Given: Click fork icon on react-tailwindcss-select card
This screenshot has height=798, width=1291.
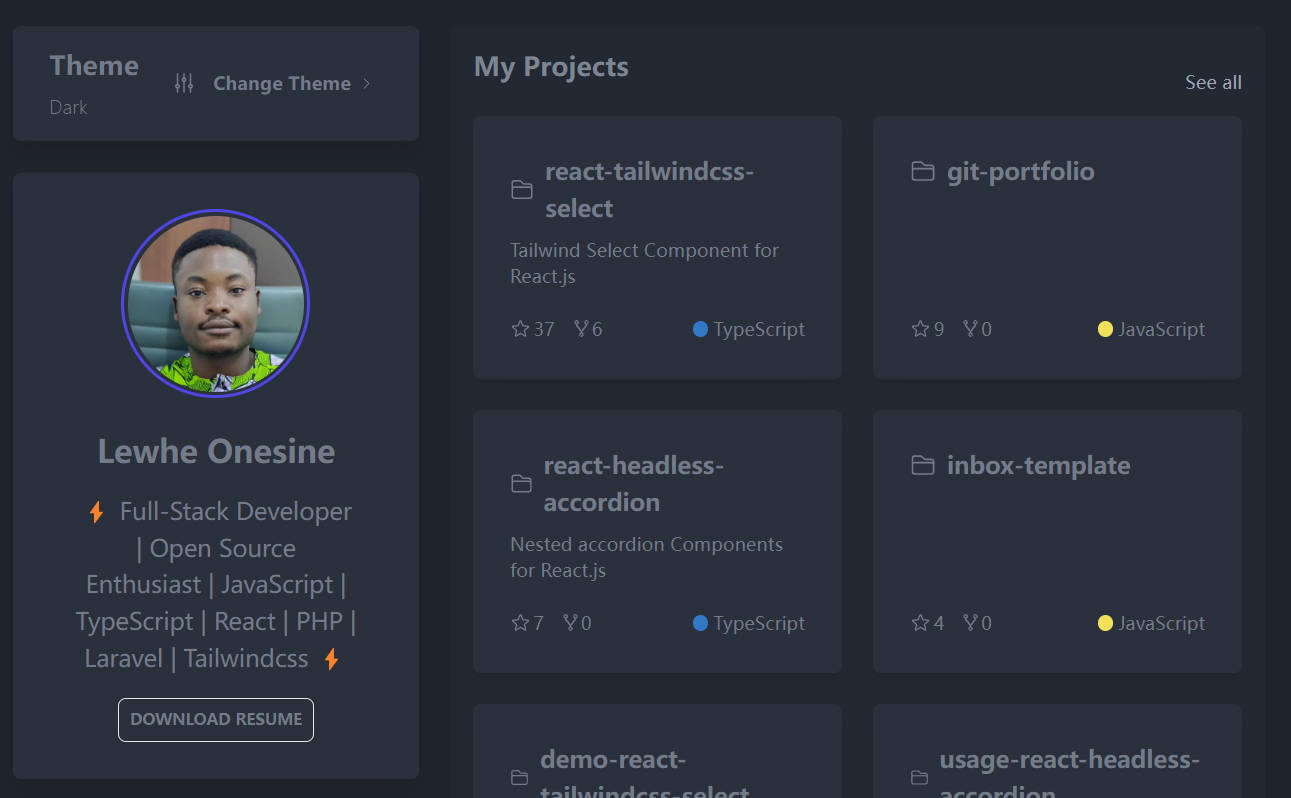Looking at the screenshot, I should tap(581, 329).
